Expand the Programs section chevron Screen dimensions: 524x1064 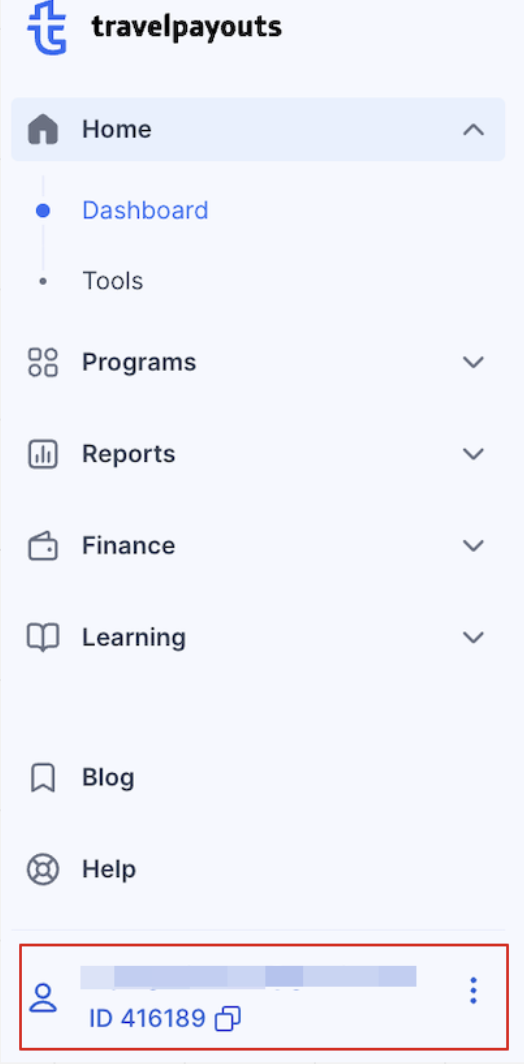click(x=473, y=362)
